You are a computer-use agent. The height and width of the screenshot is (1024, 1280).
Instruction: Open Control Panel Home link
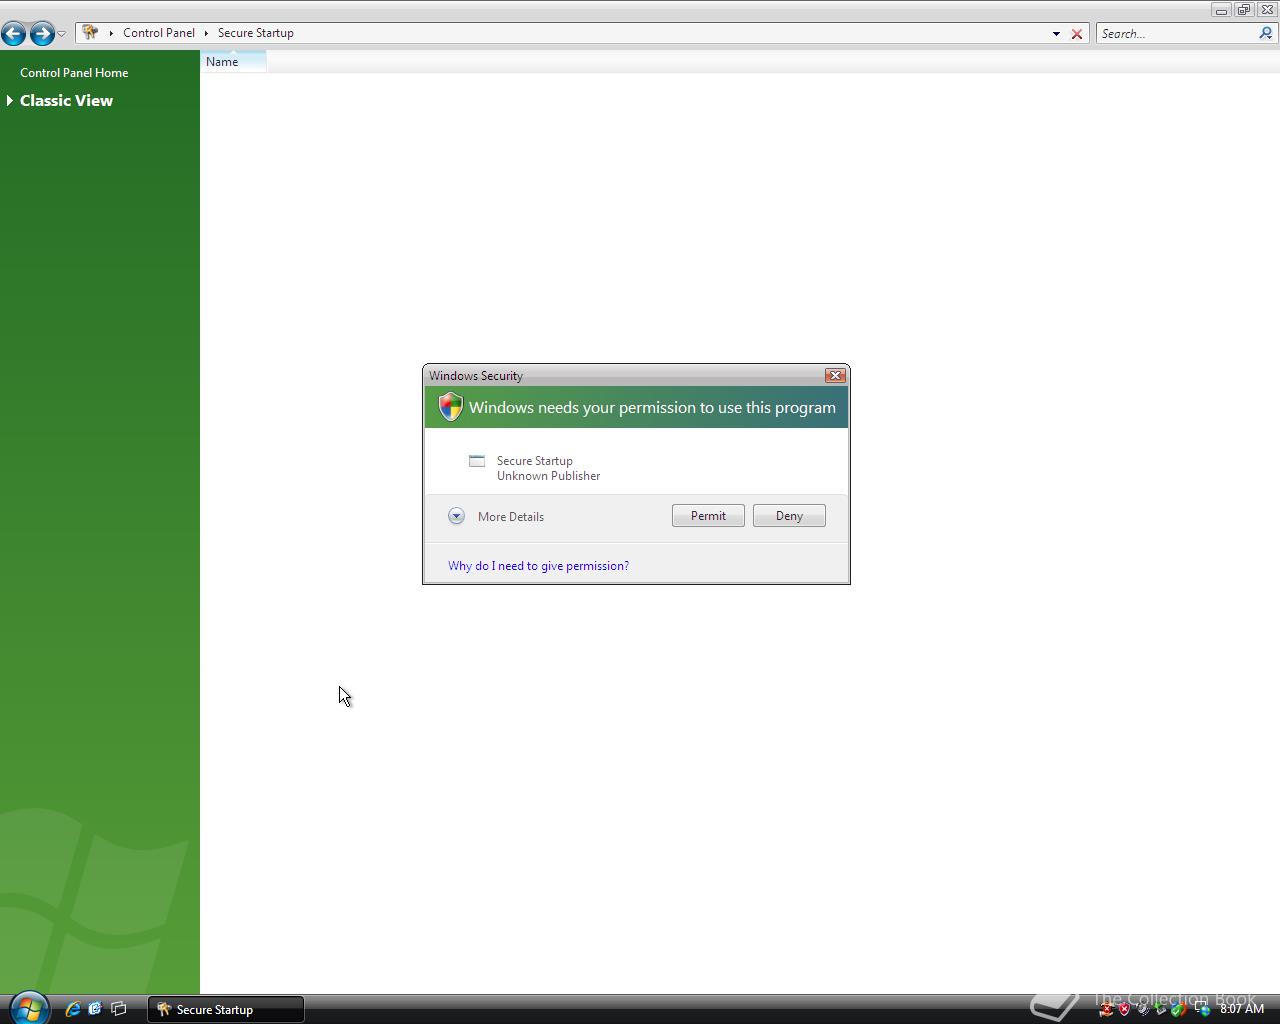(74, 73)
